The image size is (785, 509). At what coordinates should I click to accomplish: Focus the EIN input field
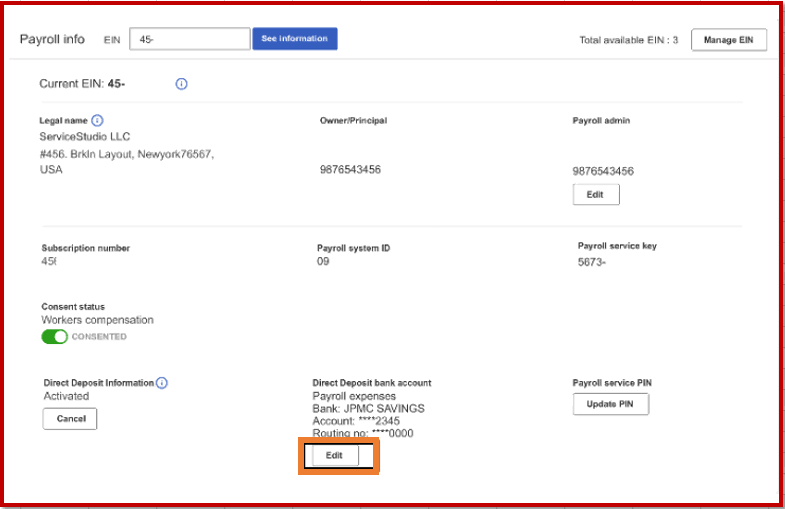tap(190, 39)
